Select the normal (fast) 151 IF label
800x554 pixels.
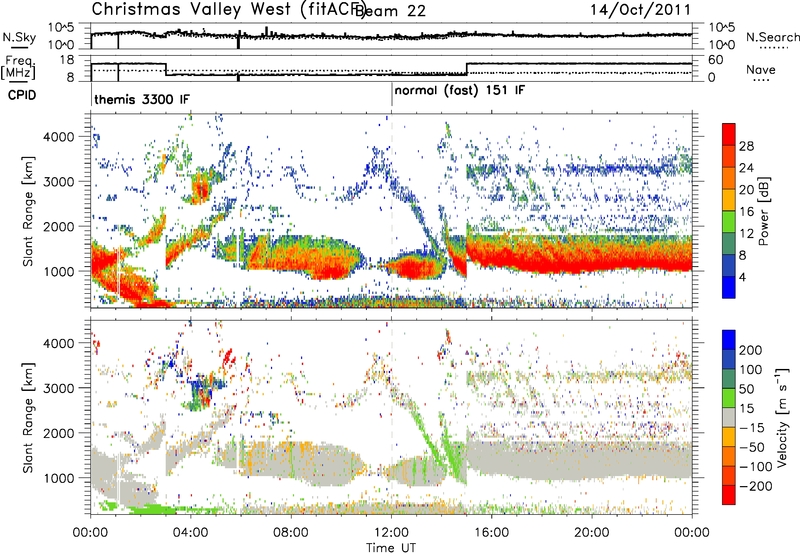[x=459, y=91]
